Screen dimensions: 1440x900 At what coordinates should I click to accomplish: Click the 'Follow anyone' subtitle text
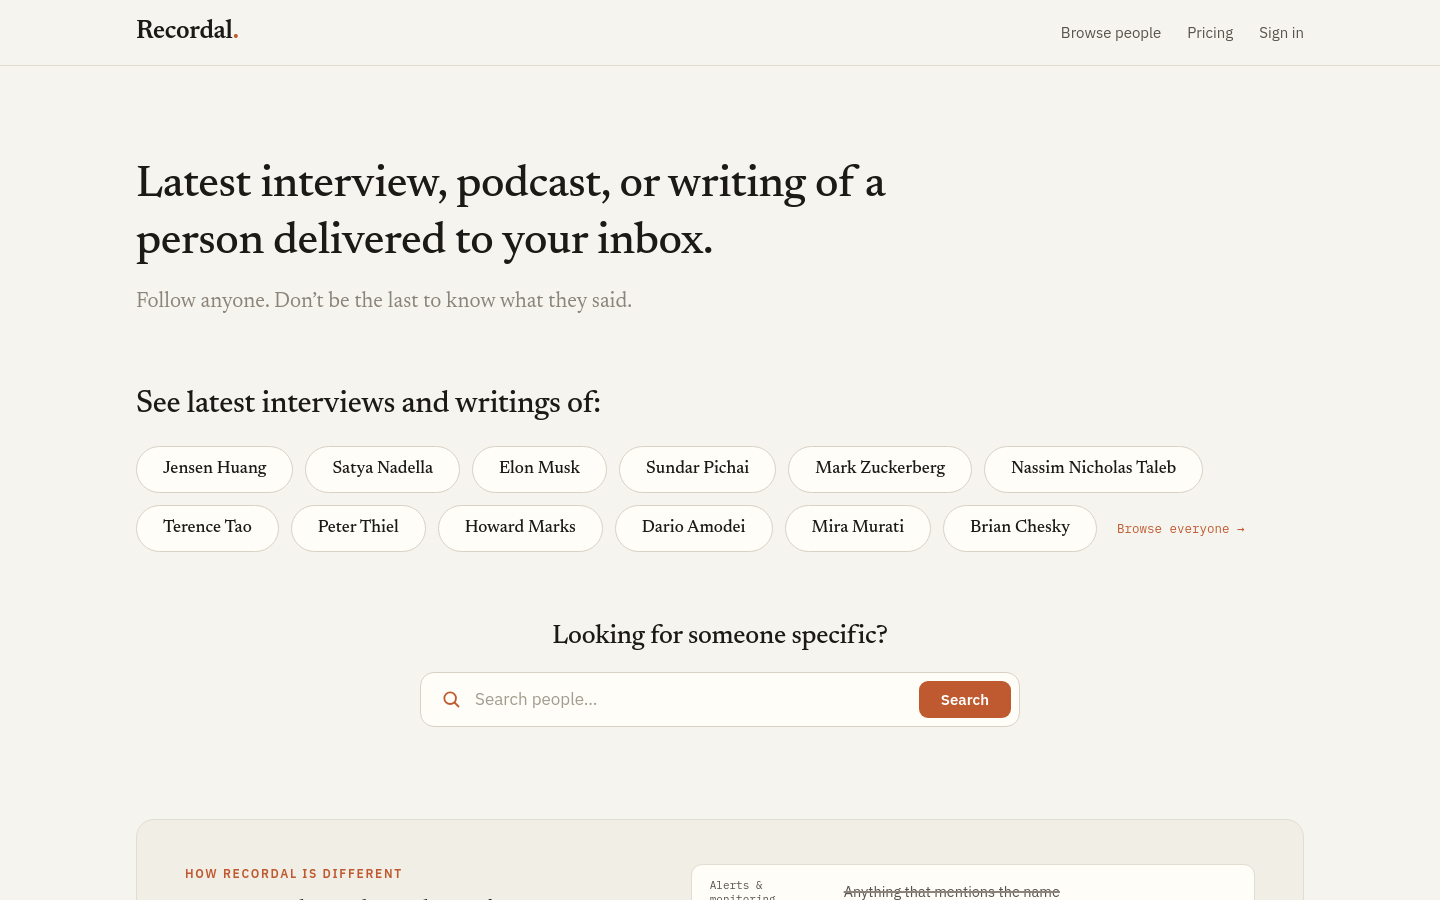pos(384,301)
